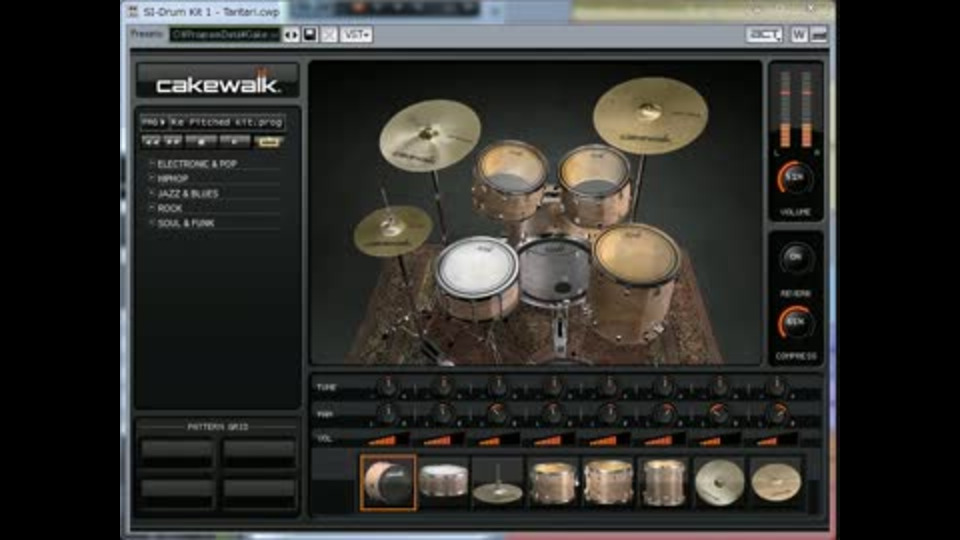The image size is (960, 540).
Task: Open the PRG program menu arrow
Action: 153,122
